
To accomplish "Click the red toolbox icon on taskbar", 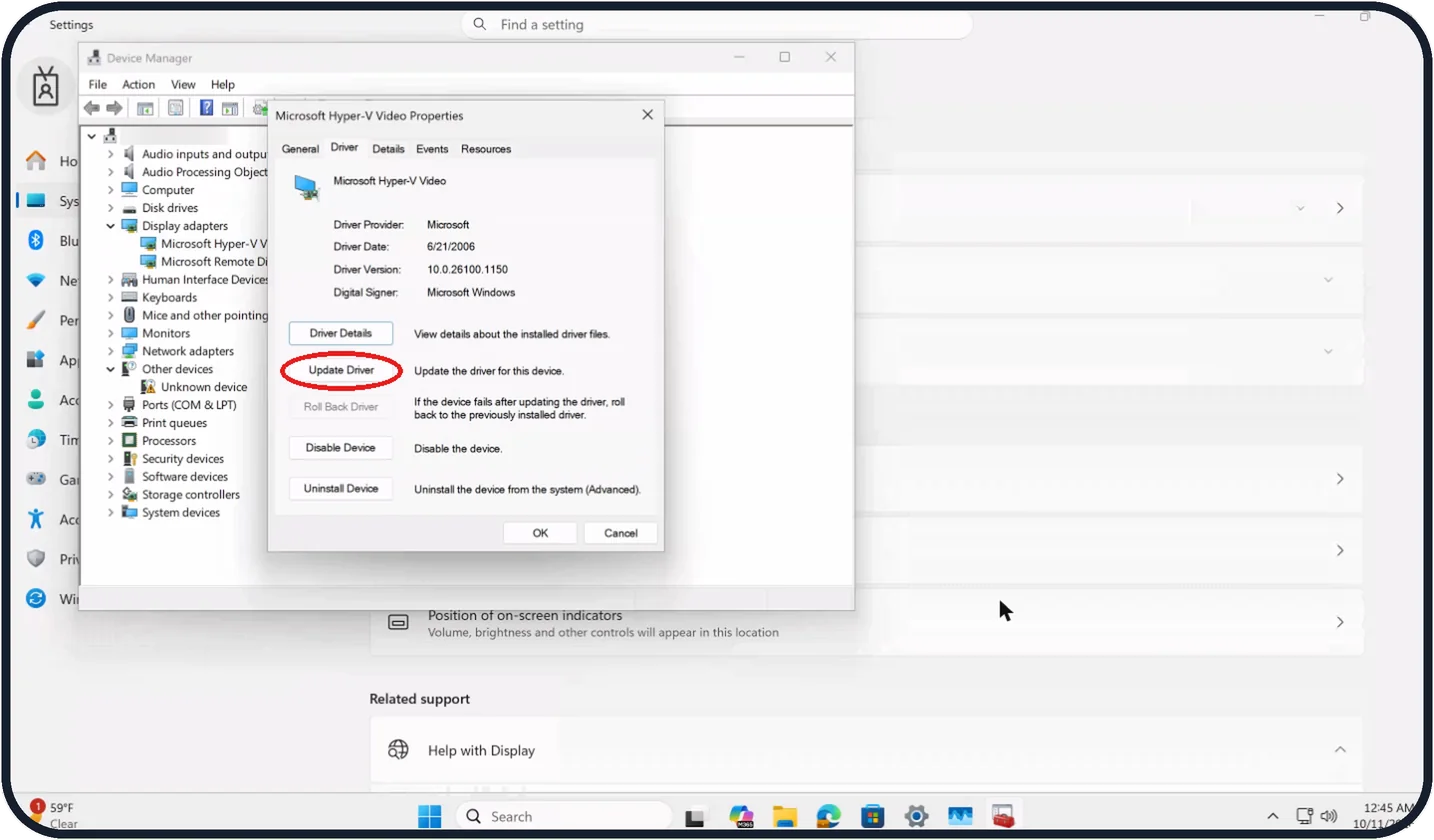I will (1003, 817).
